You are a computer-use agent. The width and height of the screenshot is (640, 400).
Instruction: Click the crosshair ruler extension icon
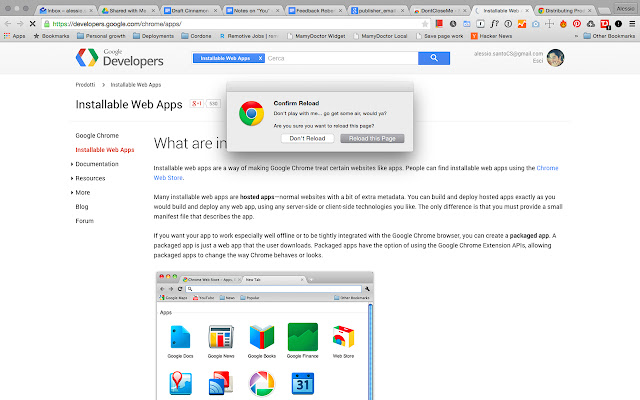coord(549,24)
